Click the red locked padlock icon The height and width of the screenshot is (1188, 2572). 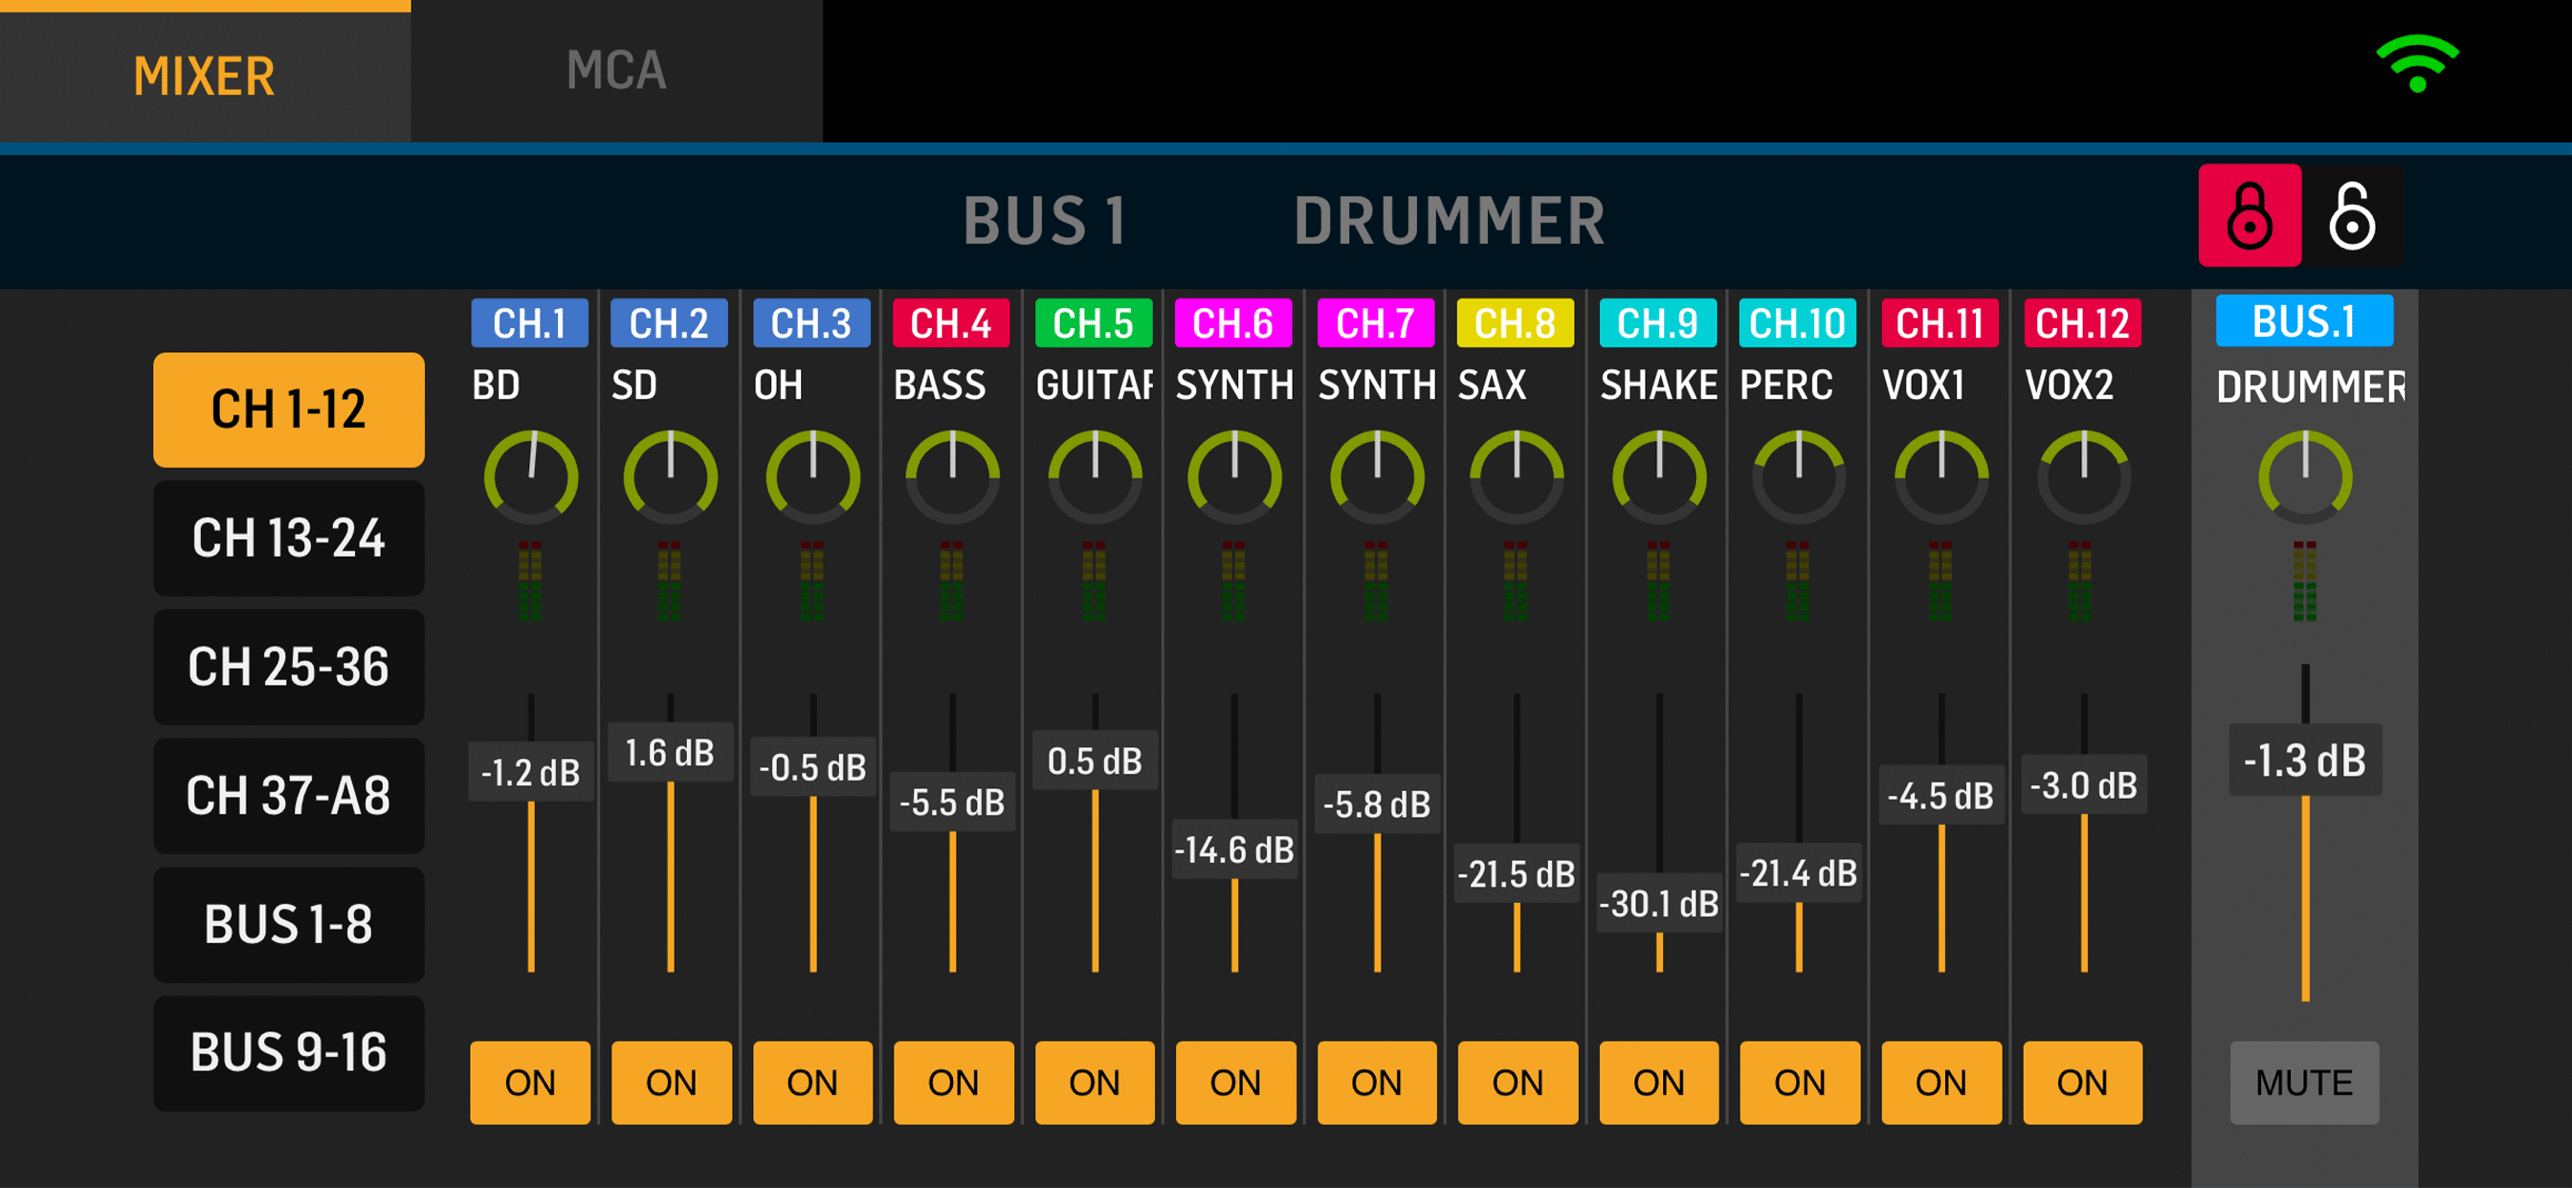[x=2249, y=216]
